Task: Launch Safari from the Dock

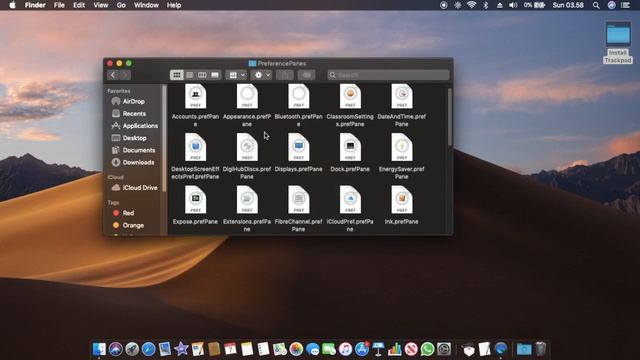Action: (149, 349)
